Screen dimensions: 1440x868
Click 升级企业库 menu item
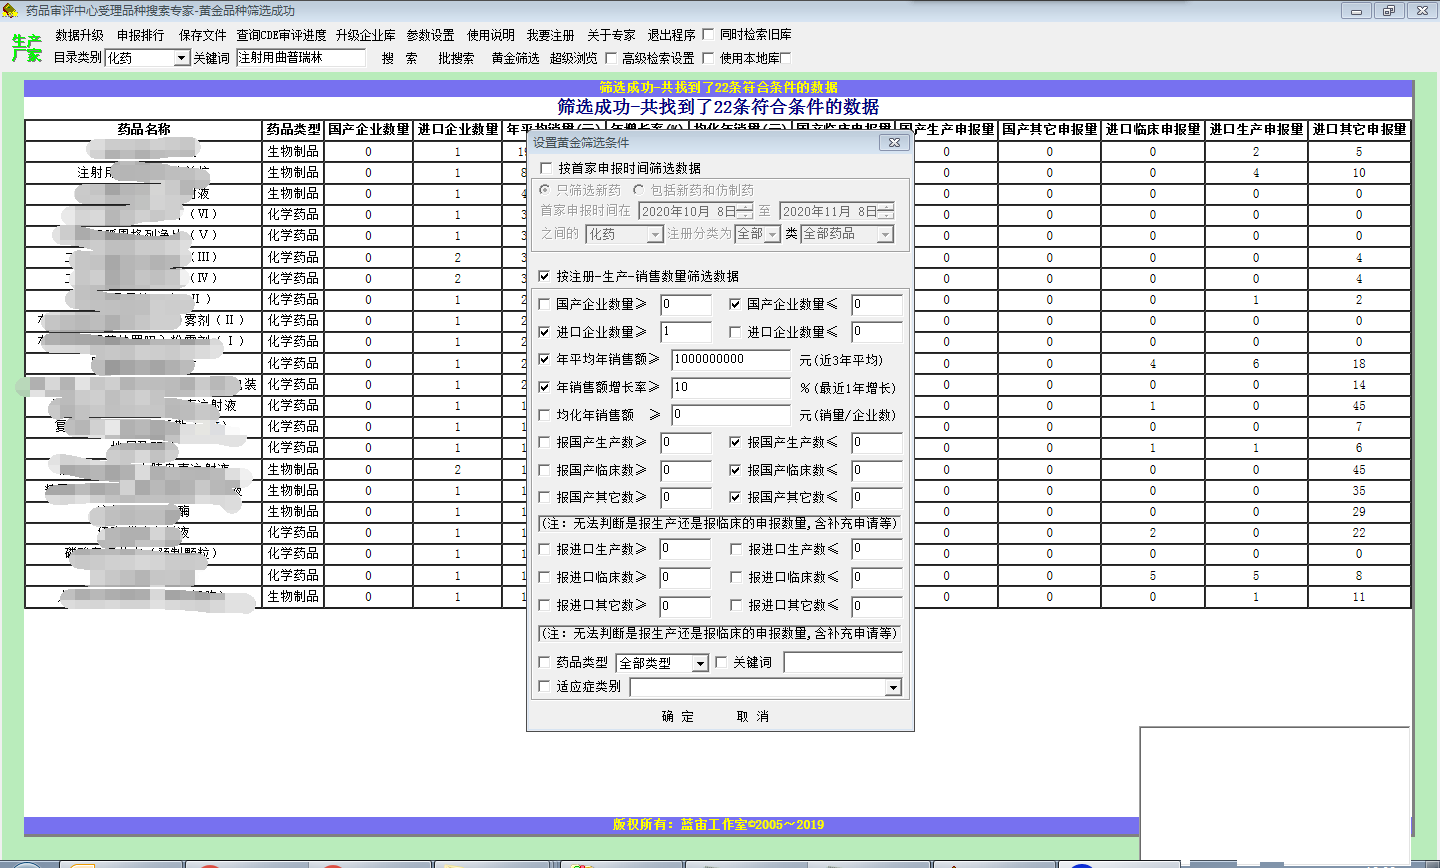pyautogui.click(x=366, y=35)
